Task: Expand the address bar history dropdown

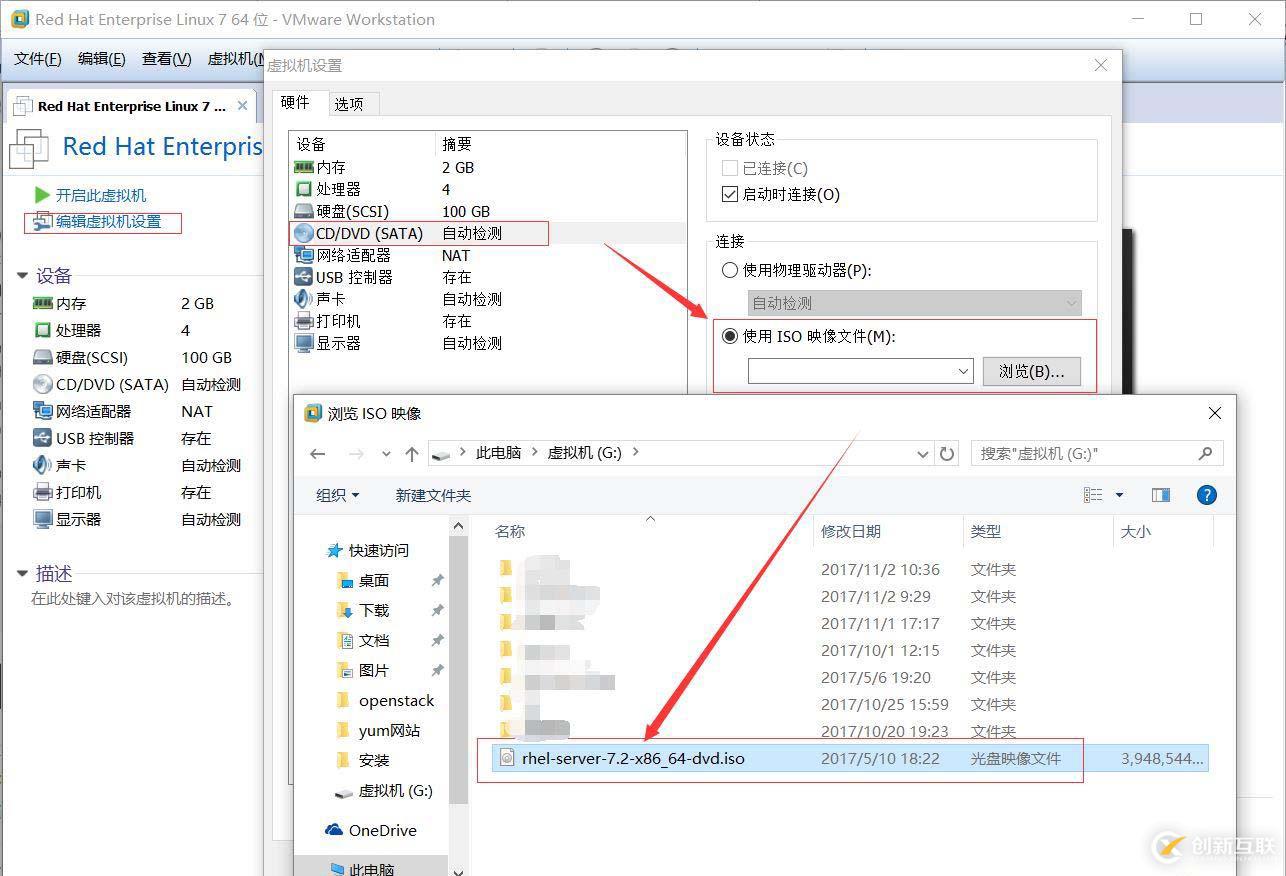Action: click(x=923, y=454)
